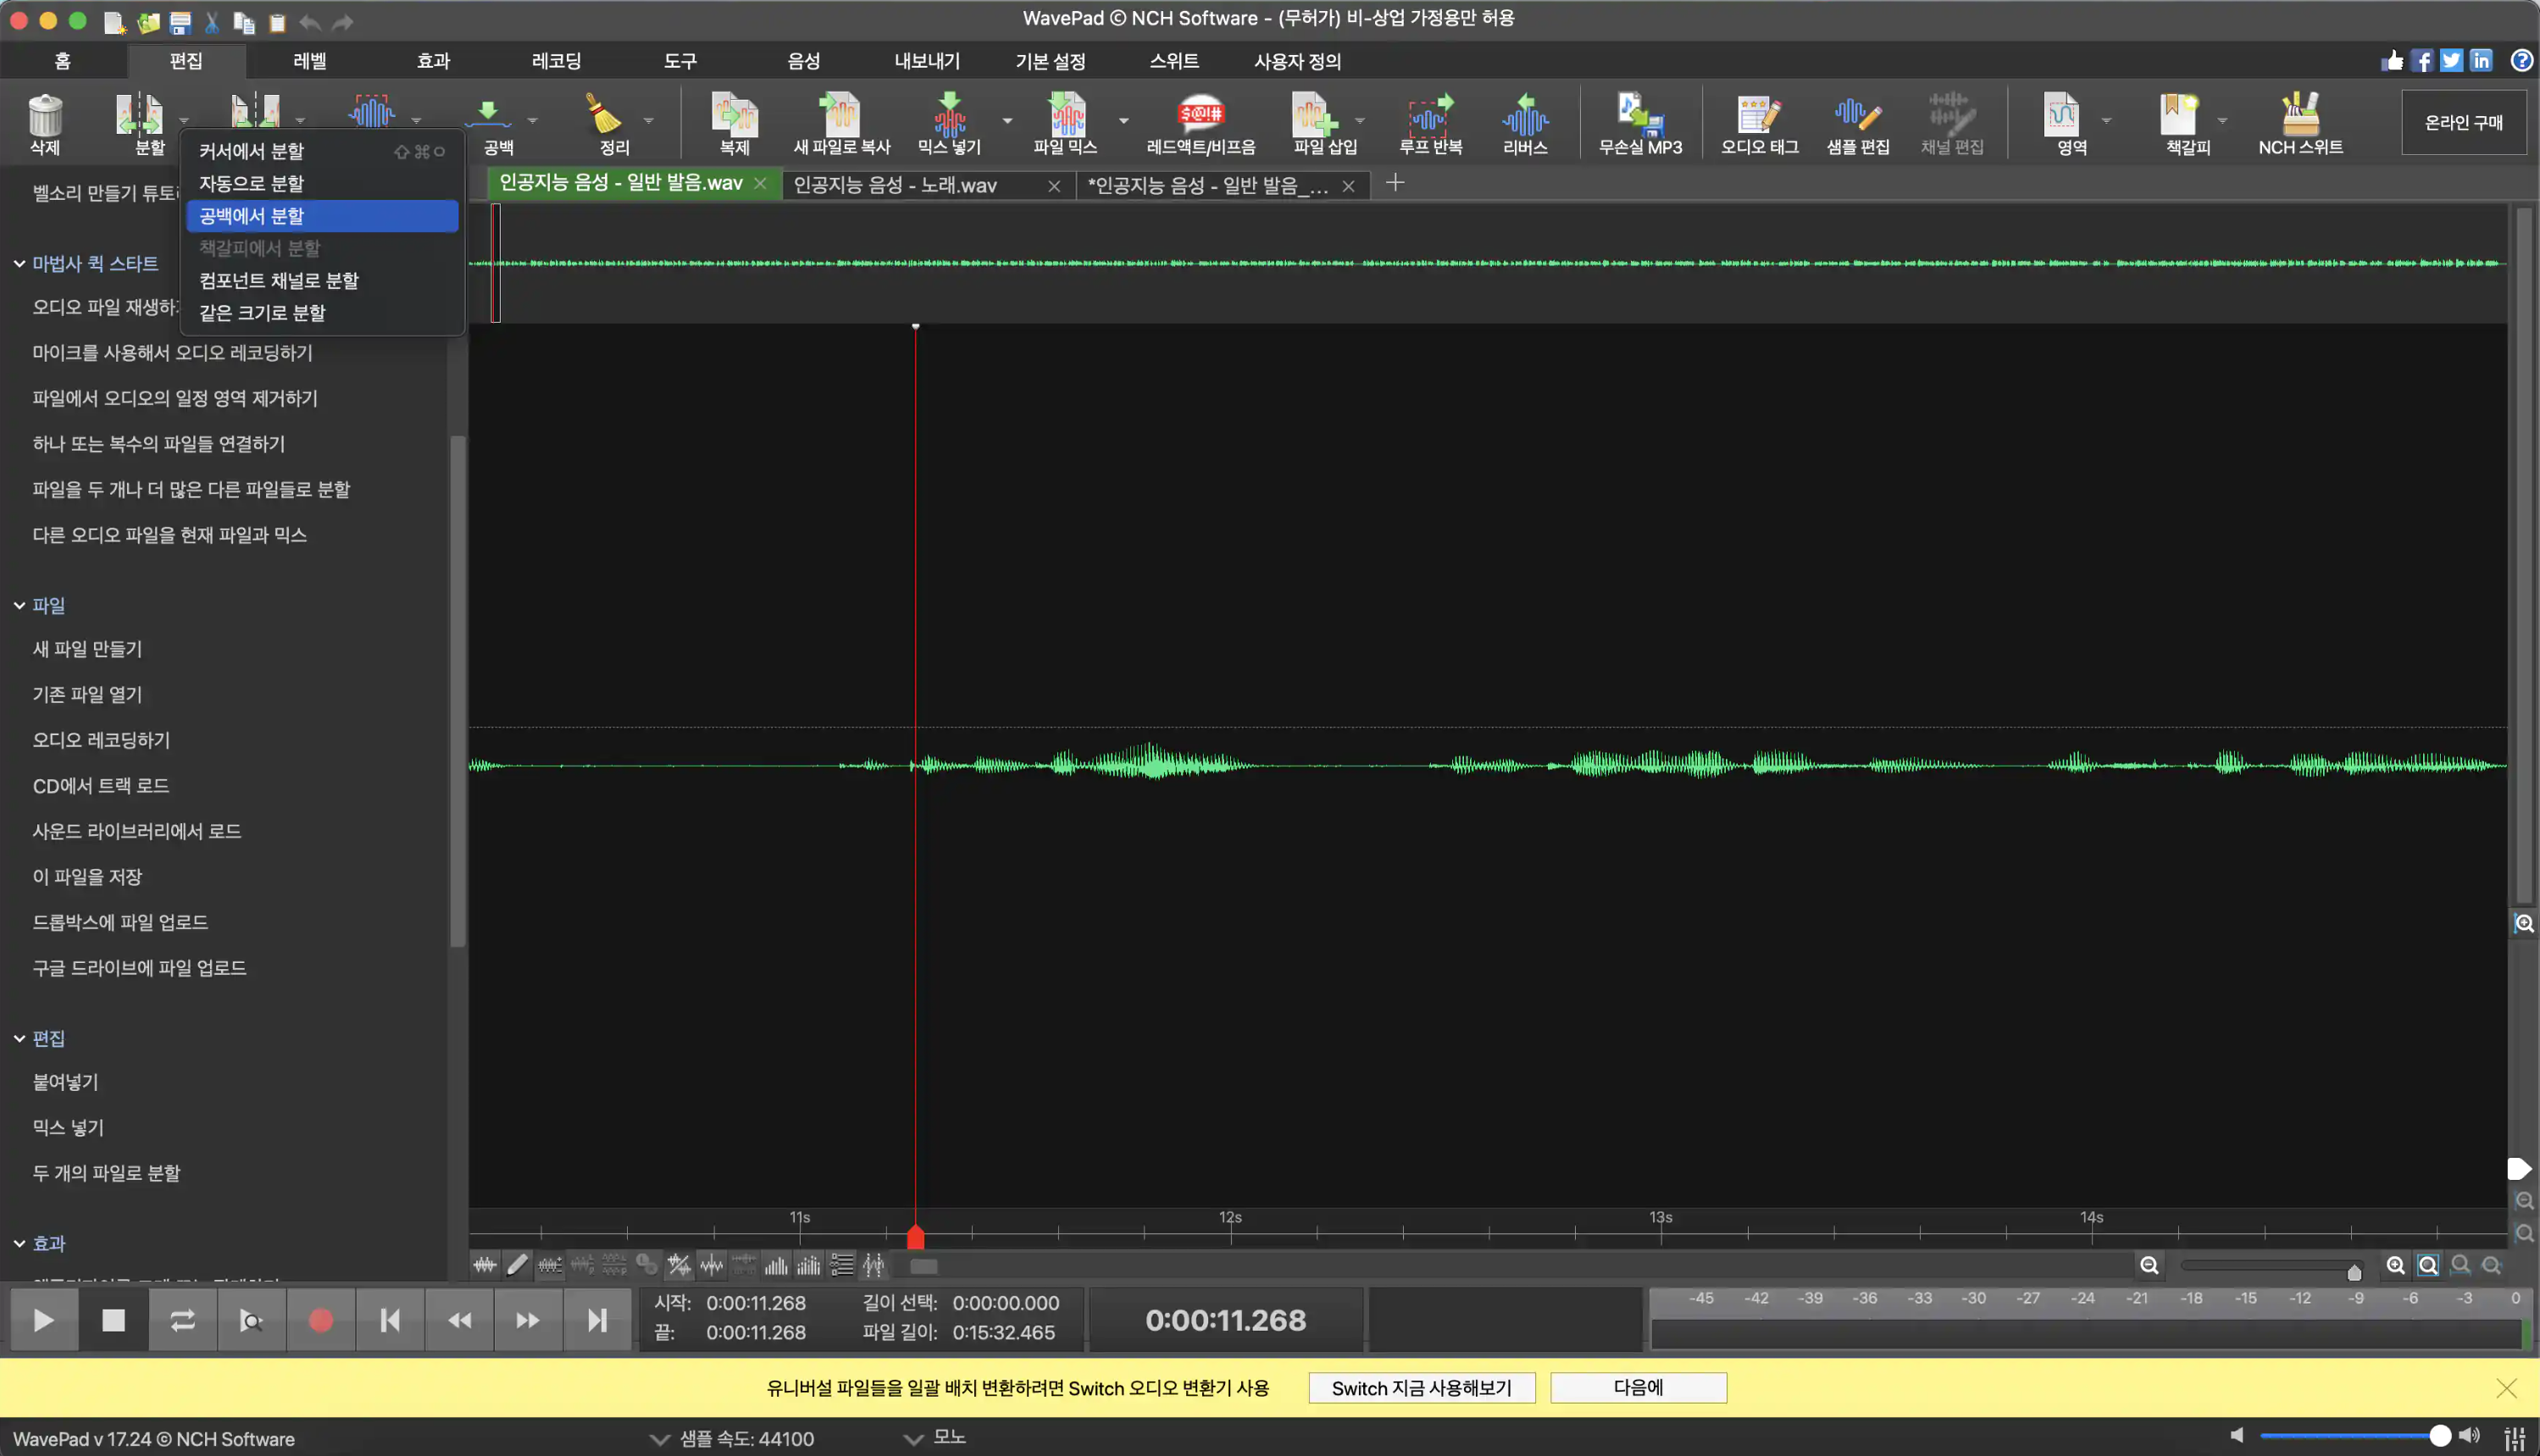Mute the speaker volume icon
Image resolution: width=2540 pixels, height=1456 pixels.
pyautogui.click(x=2237, y=1436)
